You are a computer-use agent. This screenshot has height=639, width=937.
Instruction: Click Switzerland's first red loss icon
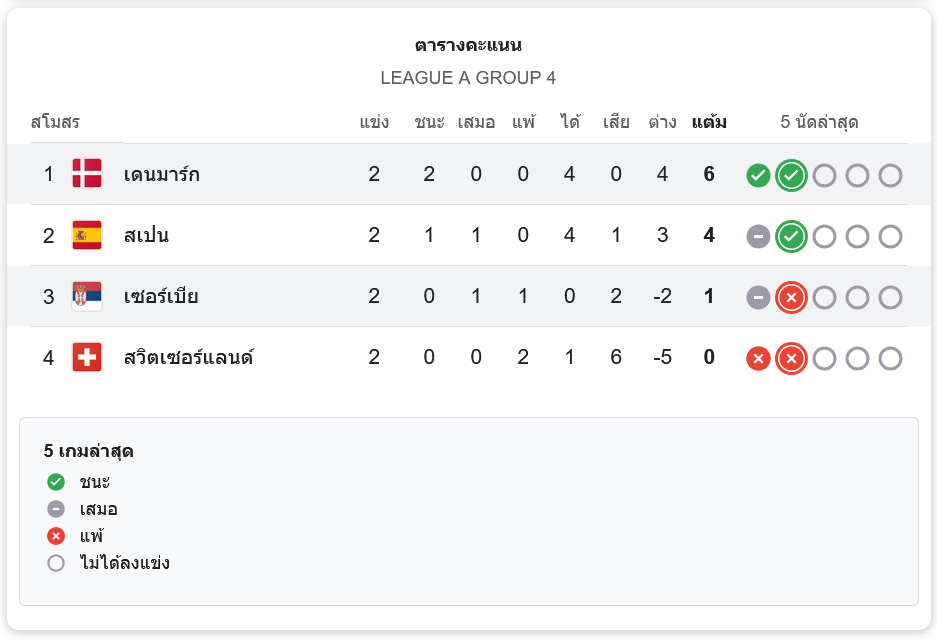[x=758, y=359]
